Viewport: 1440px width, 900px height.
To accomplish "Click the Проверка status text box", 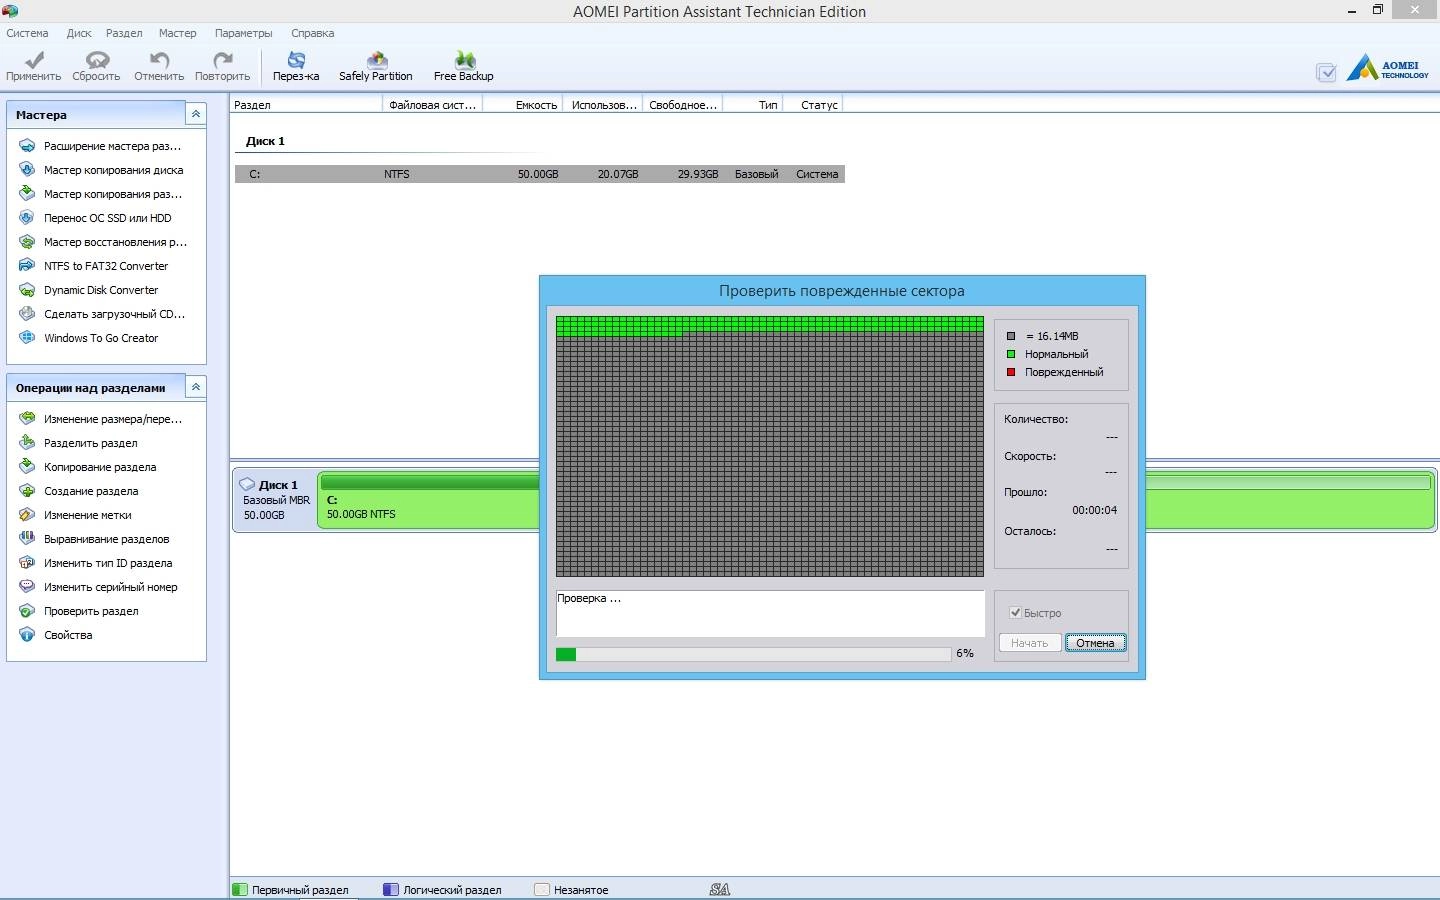I will coord(770,613).
